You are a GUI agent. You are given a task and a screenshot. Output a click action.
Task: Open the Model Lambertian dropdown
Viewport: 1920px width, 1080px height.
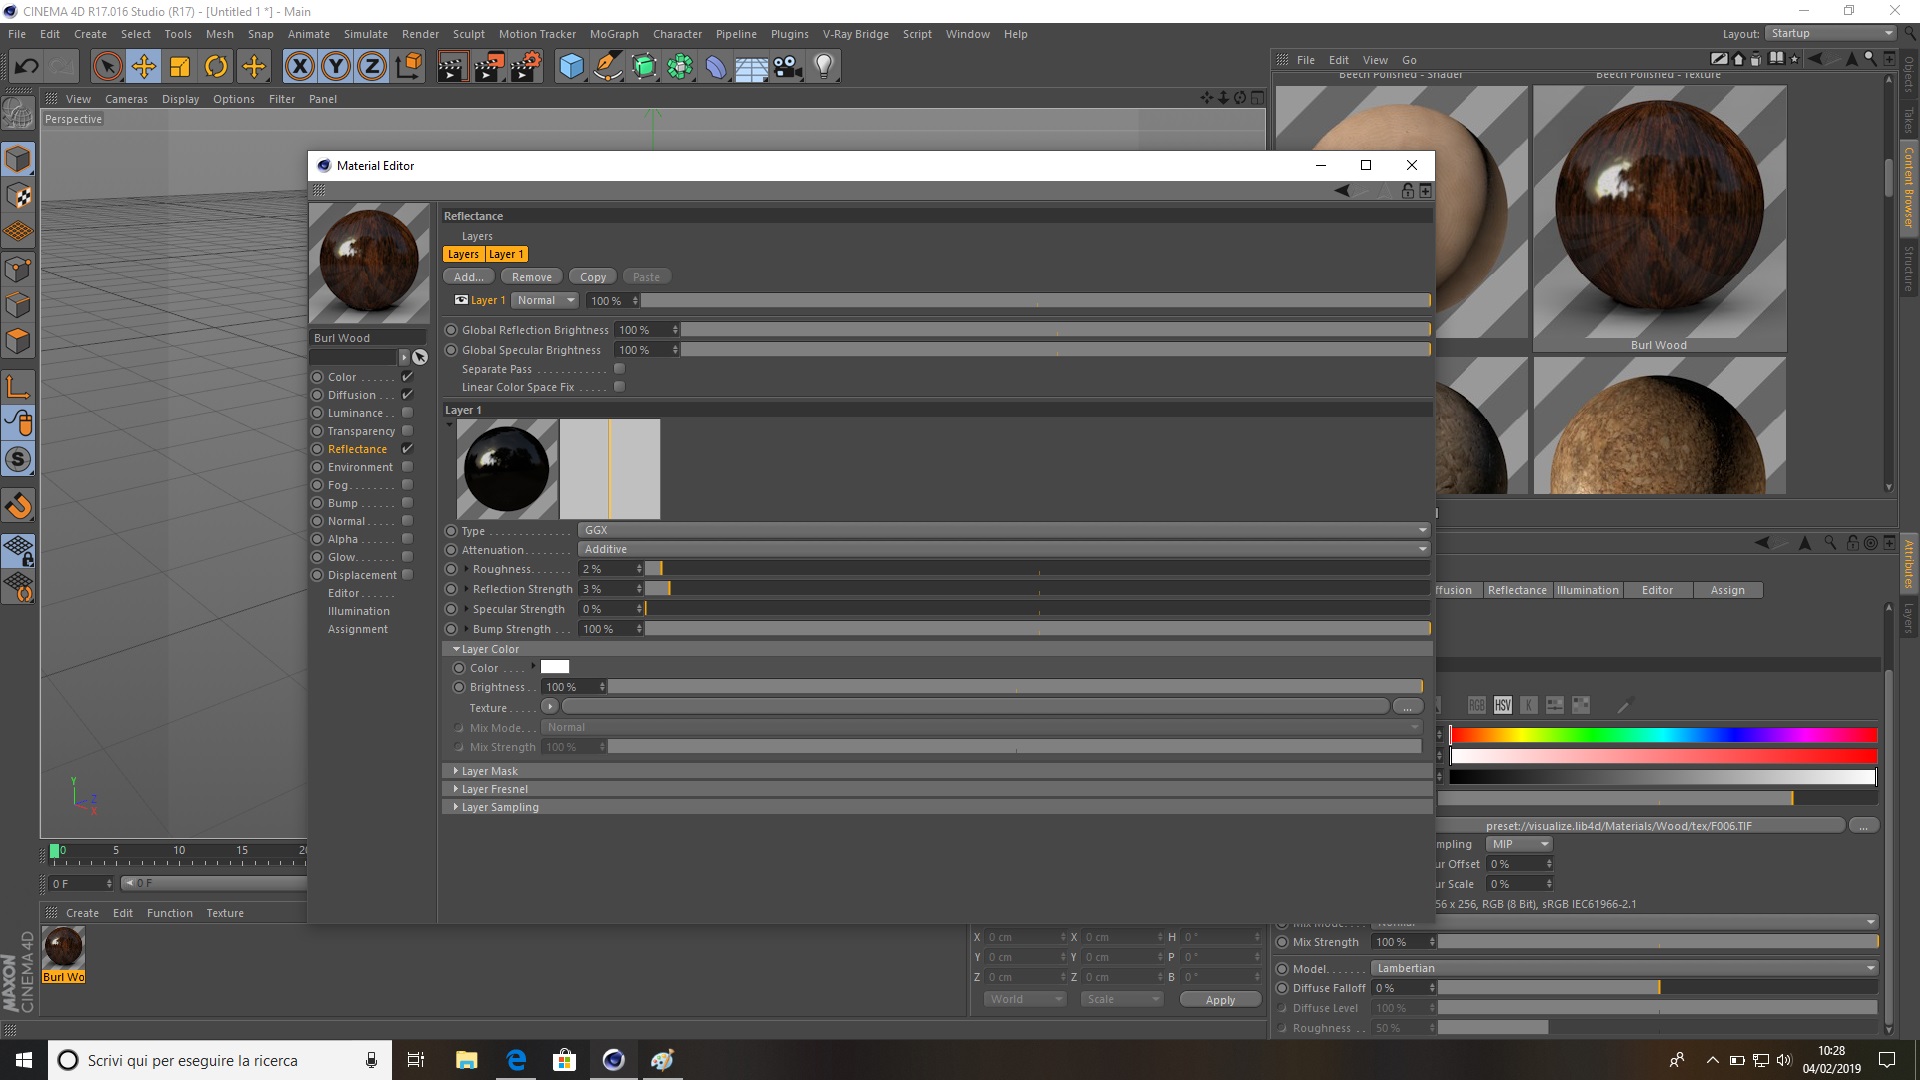(1624, 968)
